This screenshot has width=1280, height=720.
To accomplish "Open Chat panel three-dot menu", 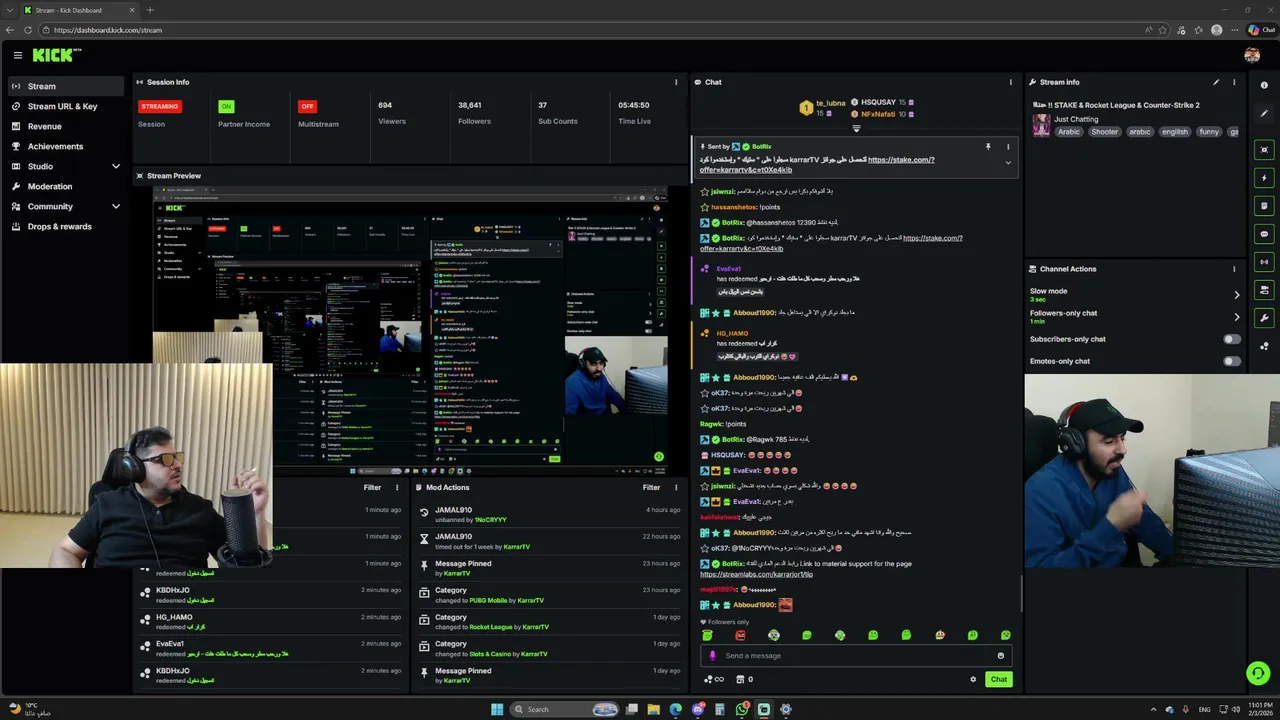I will click(1010, 82).
